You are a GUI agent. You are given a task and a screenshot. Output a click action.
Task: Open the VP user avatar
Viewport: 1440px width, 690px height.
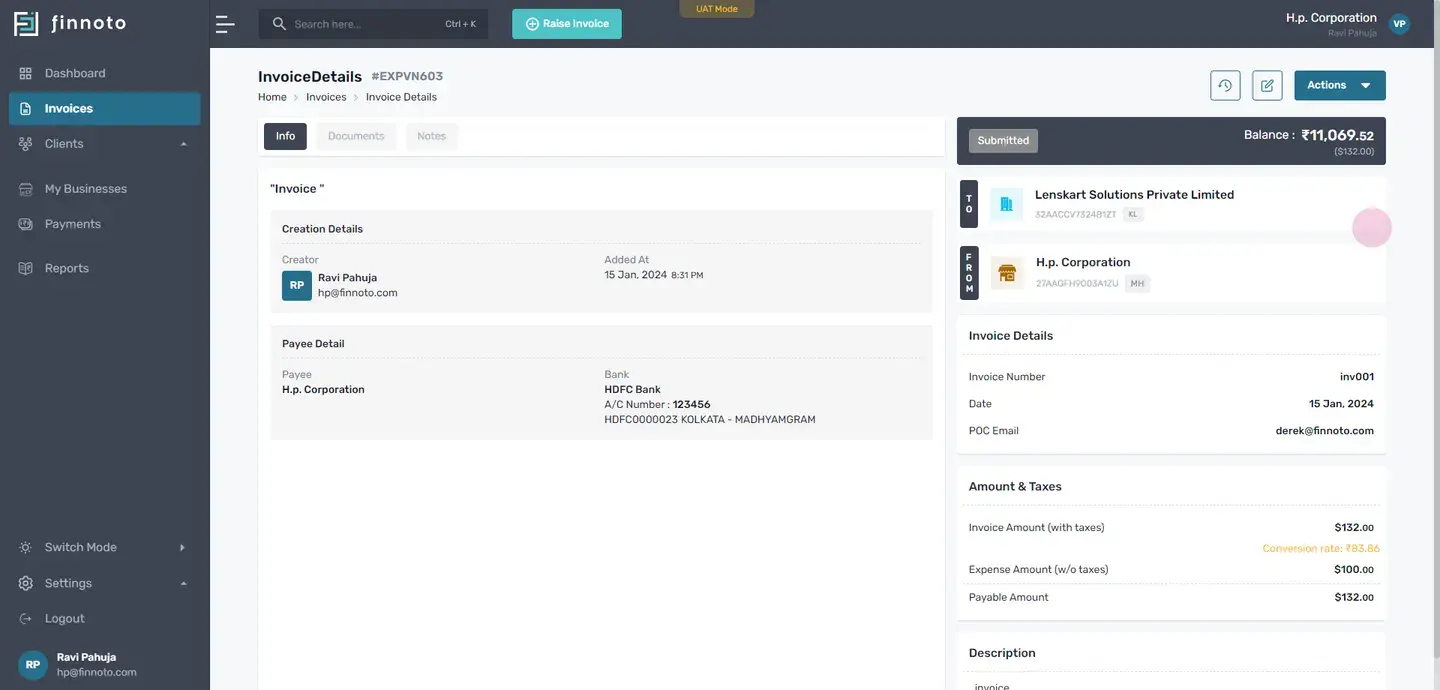(x=1399, y=24)
